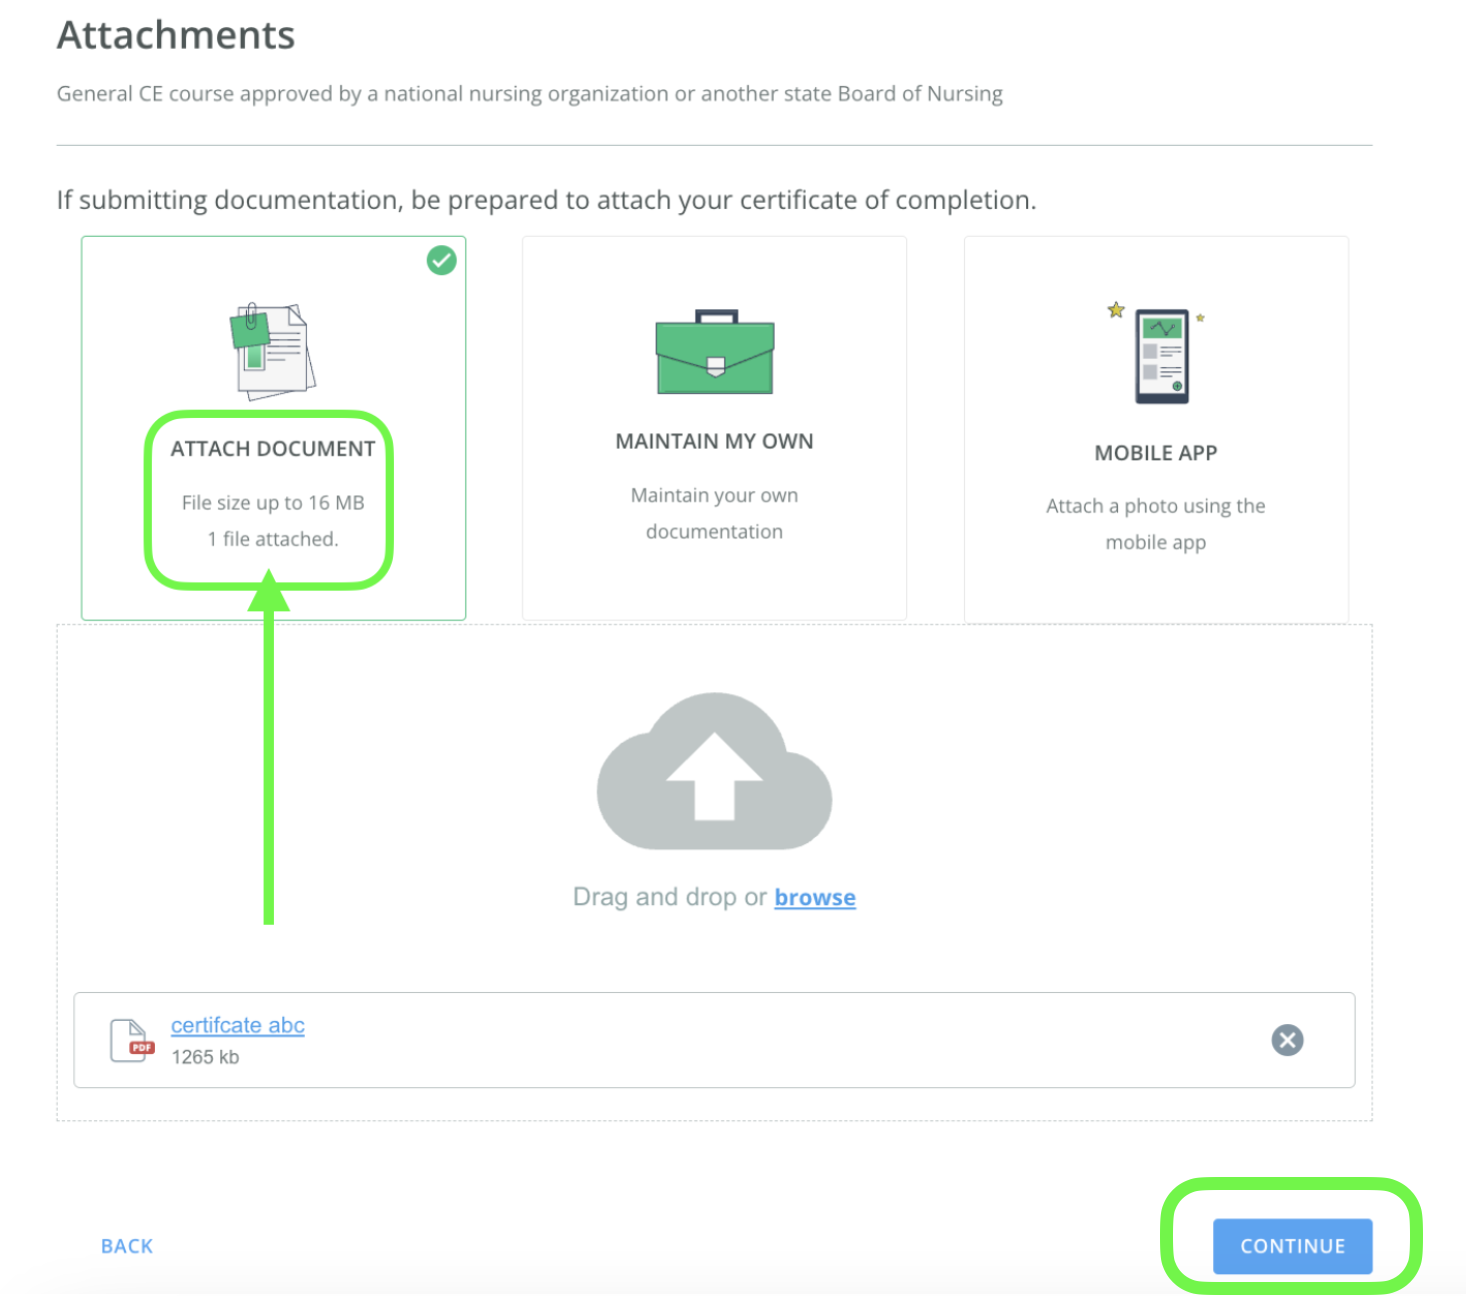Screen dimensions: 1466x1296
Task: Click the Attachments page heading
Action: click(176, 35)
